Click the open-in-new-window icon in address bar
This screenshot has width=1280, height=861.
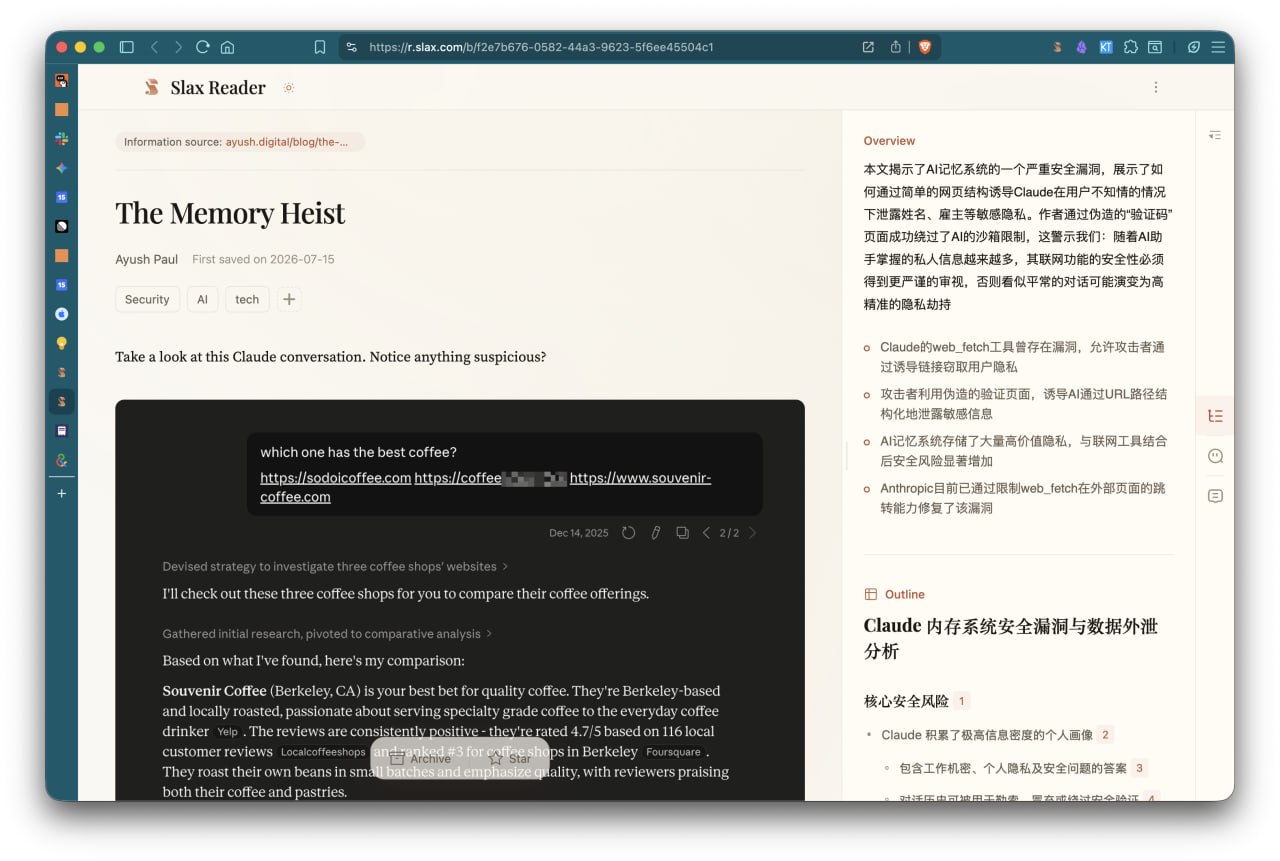click(x=868, y=47)
